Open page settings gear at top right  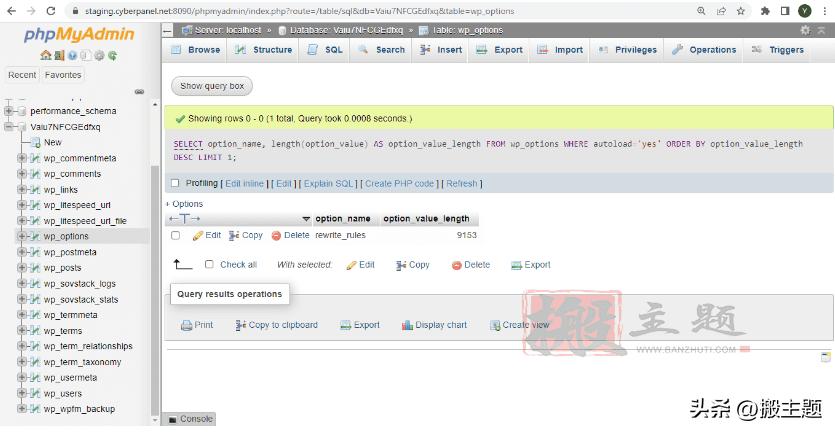pos(805,30)
